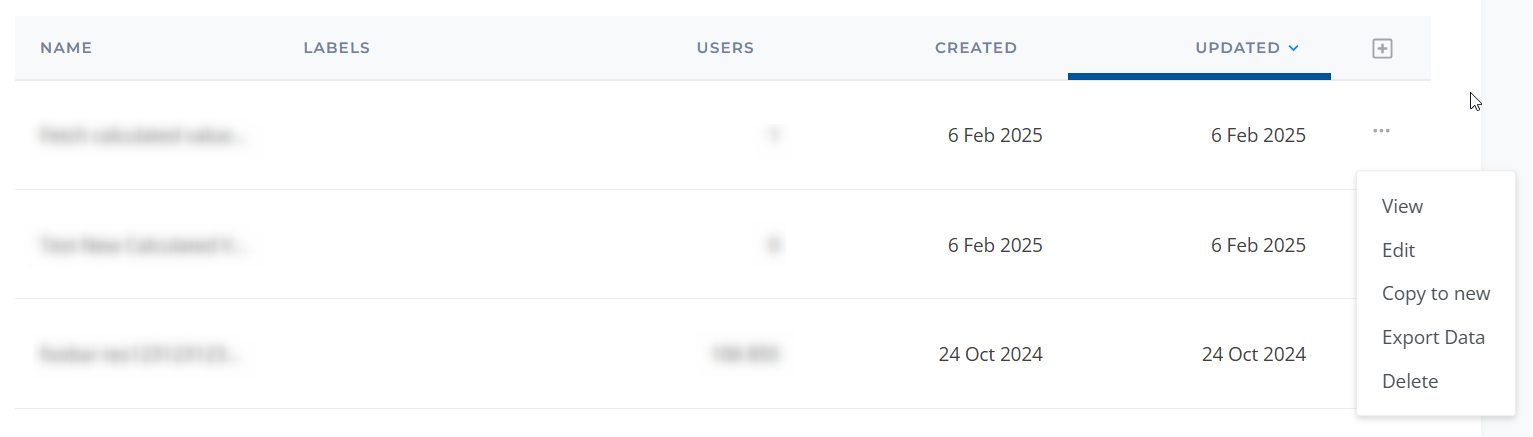Sort table by the NAME column

tap(66, 48)
